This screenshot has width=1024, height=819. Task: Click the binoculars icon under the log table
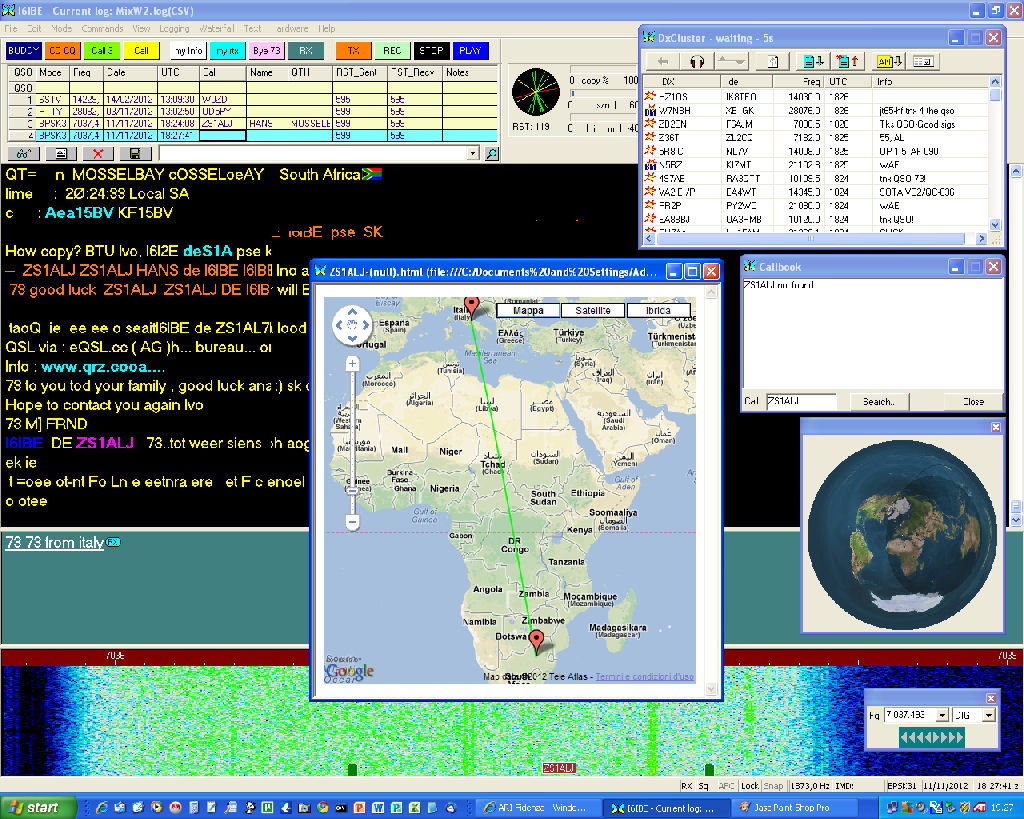pos(24,153)
